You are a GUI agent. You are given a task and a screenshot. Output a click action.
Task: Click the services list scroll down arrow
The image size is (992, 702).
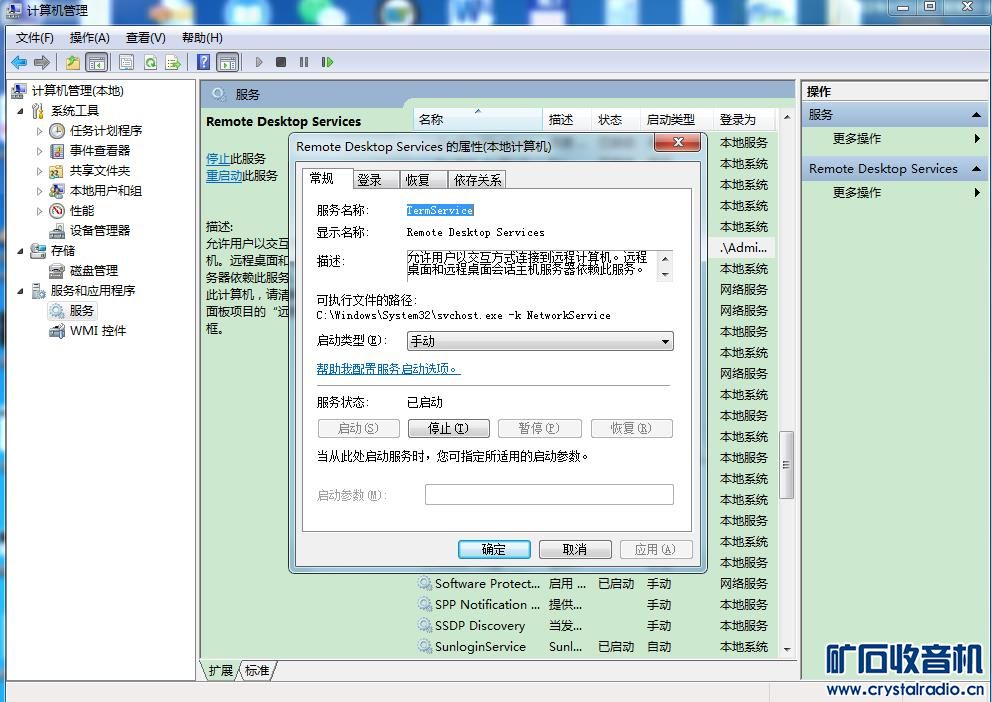pyautogui.click(x=787, y=650)
